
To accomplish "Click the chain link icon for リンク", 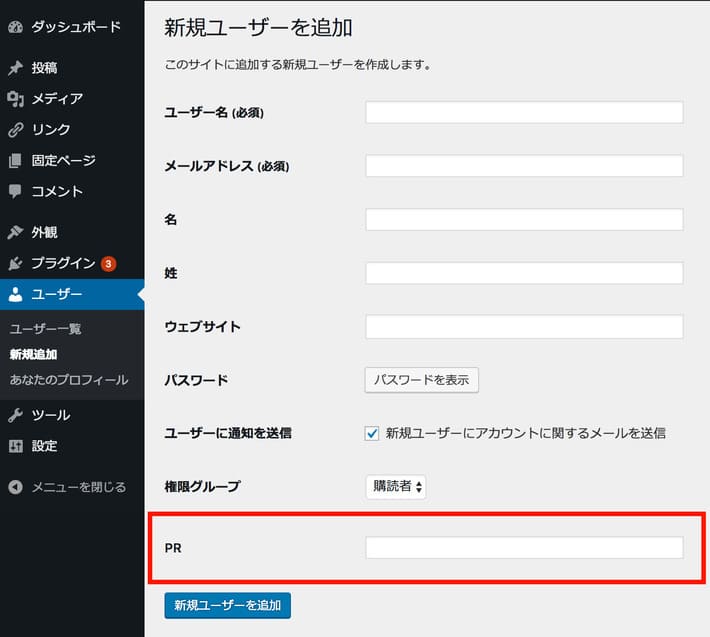I will (x=15, y=130).
